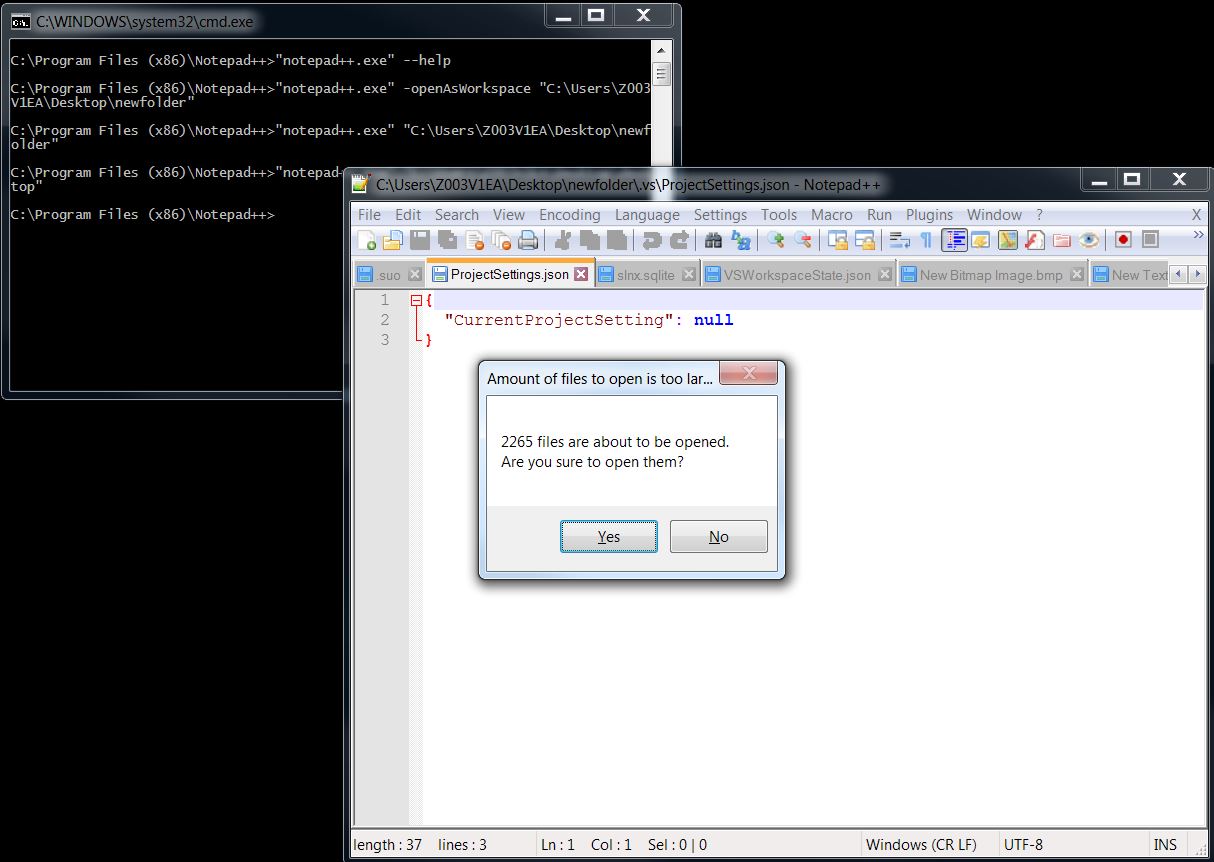Open the Find dialog via binoculars icon

[x=713, y=240]
